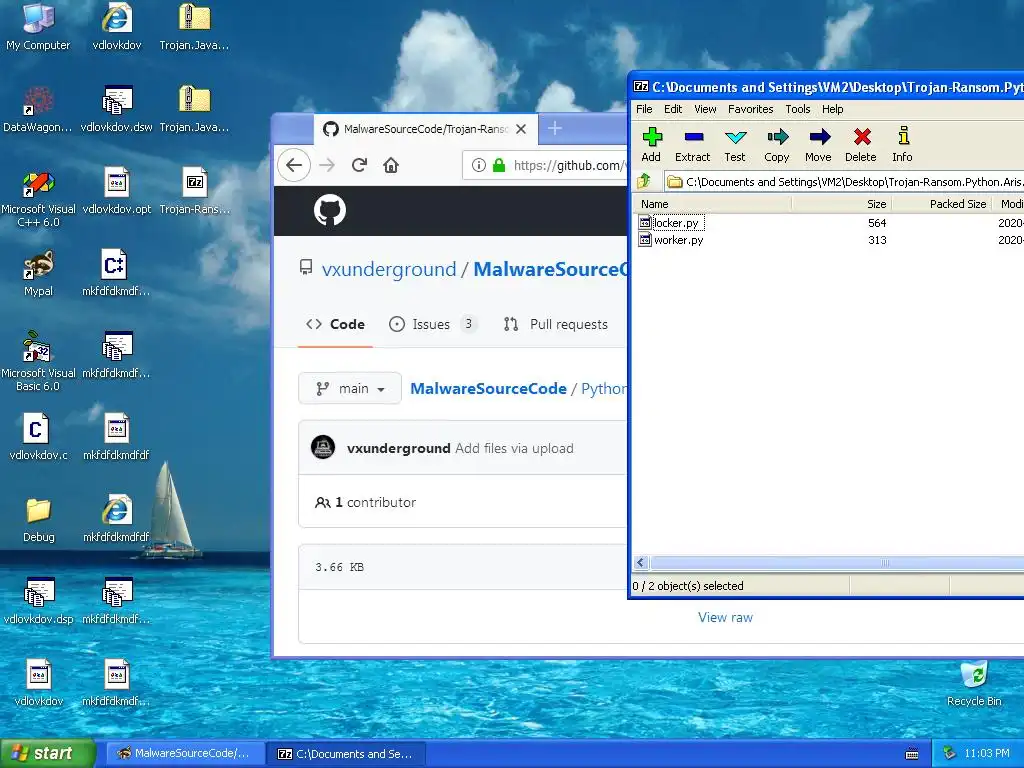This screenshot has width=1024, height=768.
Task: Click the Copy icon in 7-Zip toolbar
Action: click(x=776, y=144)
